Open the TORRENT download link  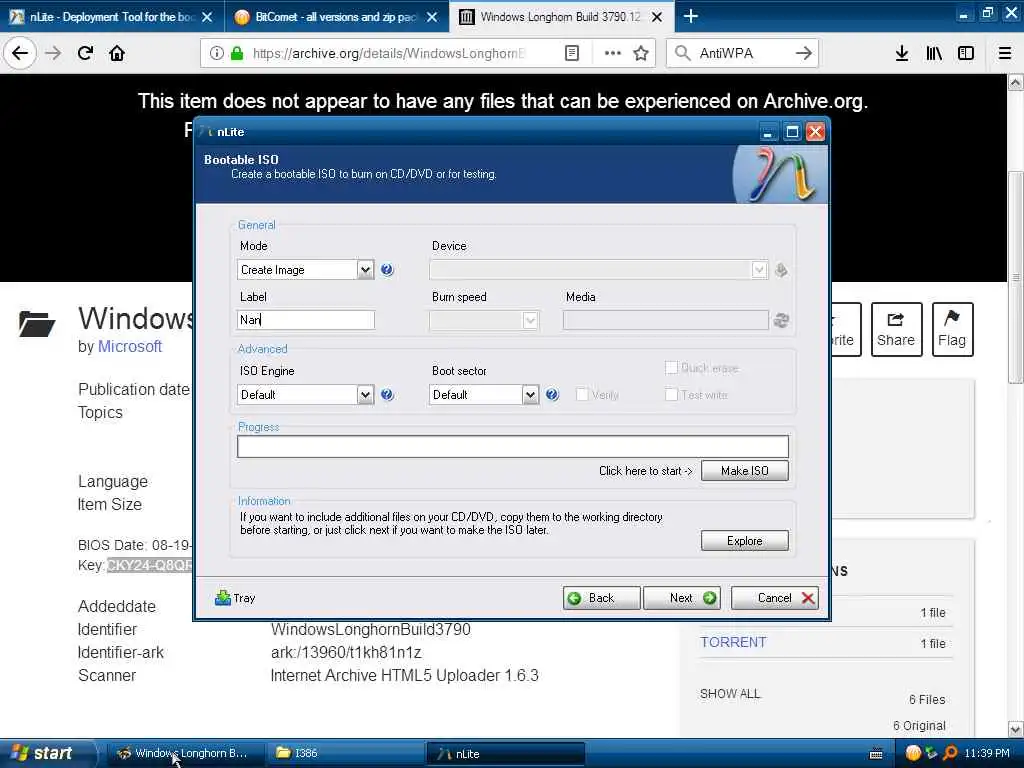(x=733, y=643)
